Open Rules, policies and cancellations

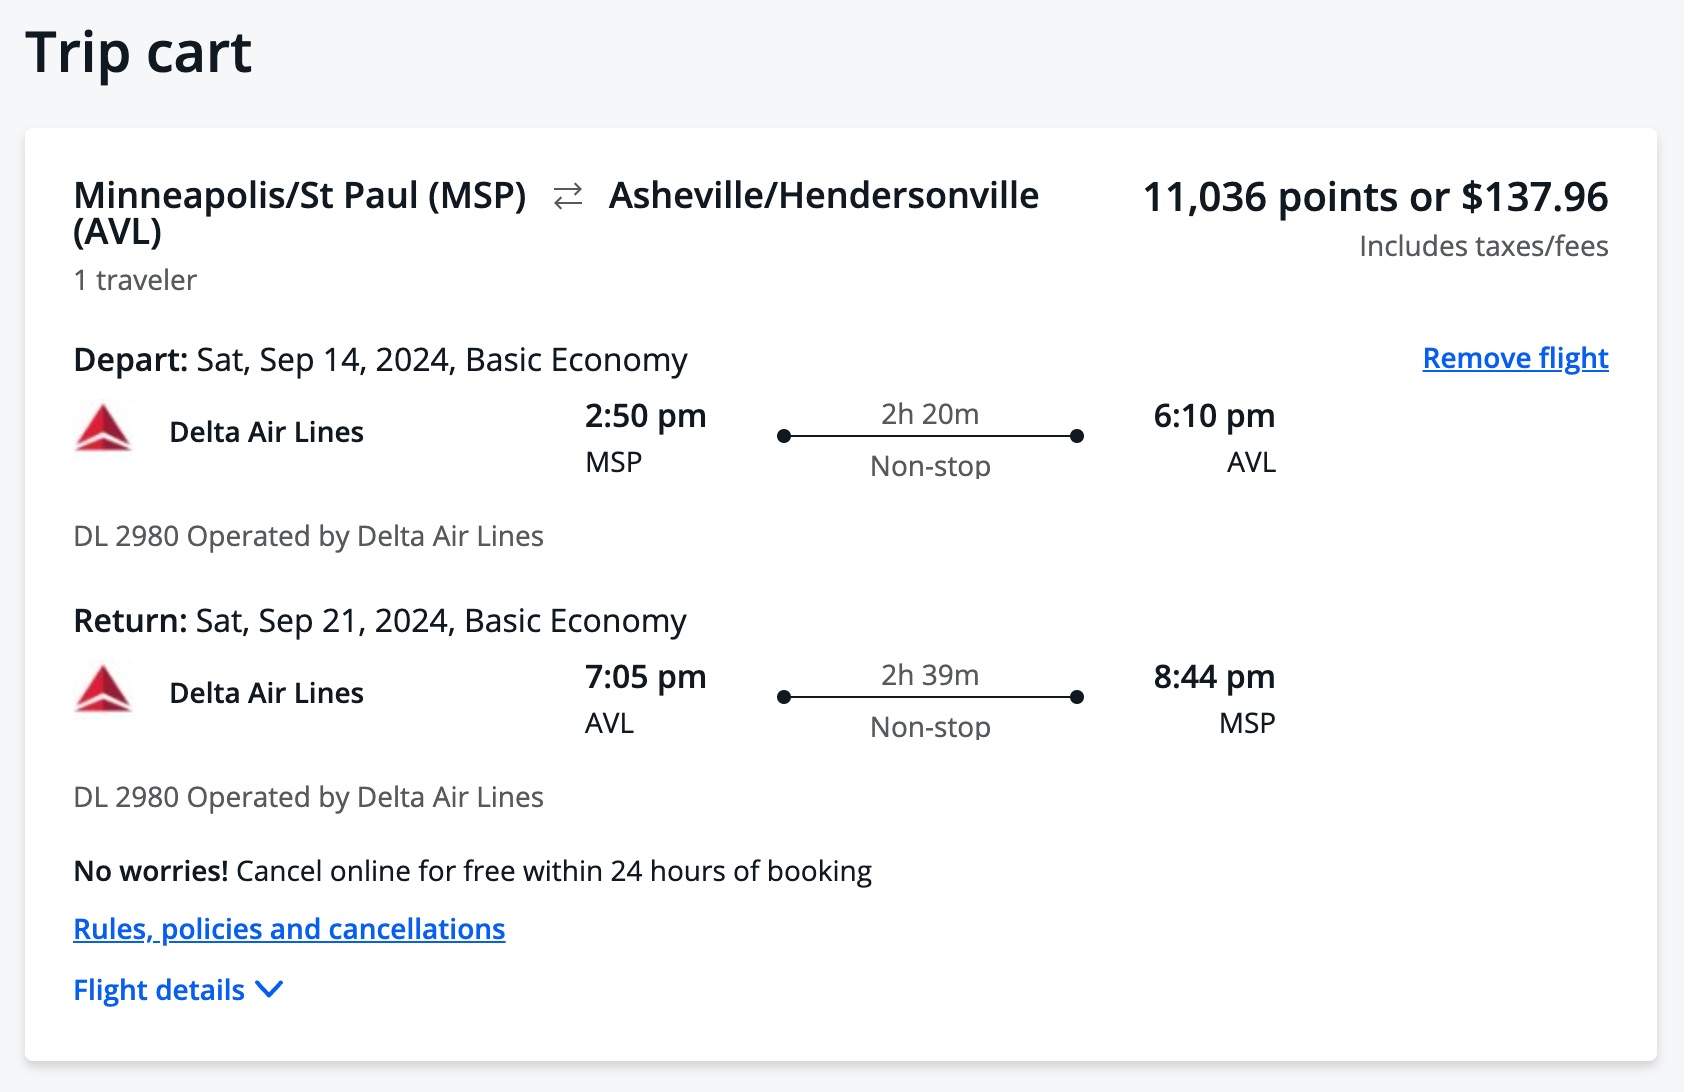click(288, 929)
